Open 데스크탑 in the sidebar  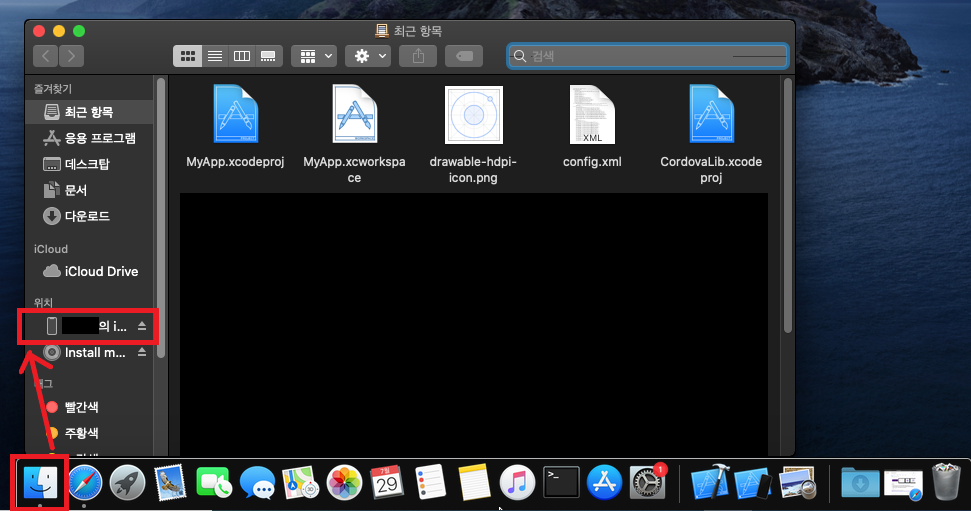coord(89,164)
